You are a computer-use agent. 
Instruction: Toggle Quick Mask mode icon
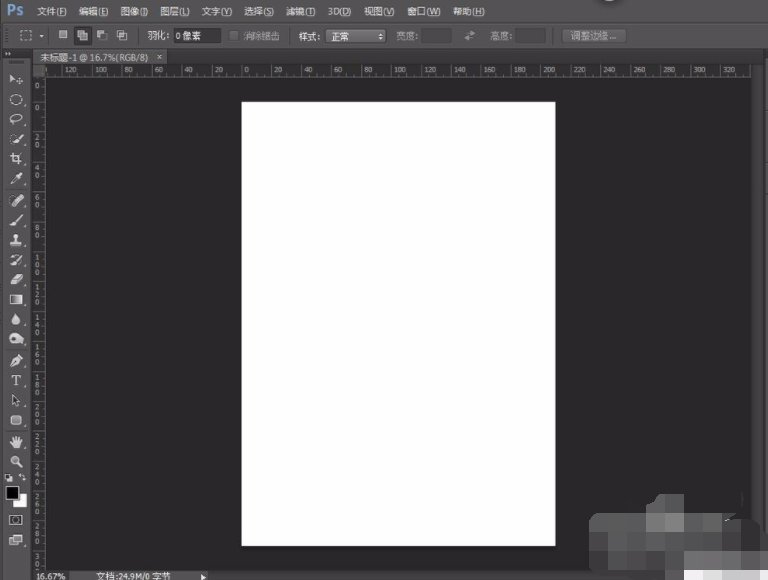coord(16,520)
